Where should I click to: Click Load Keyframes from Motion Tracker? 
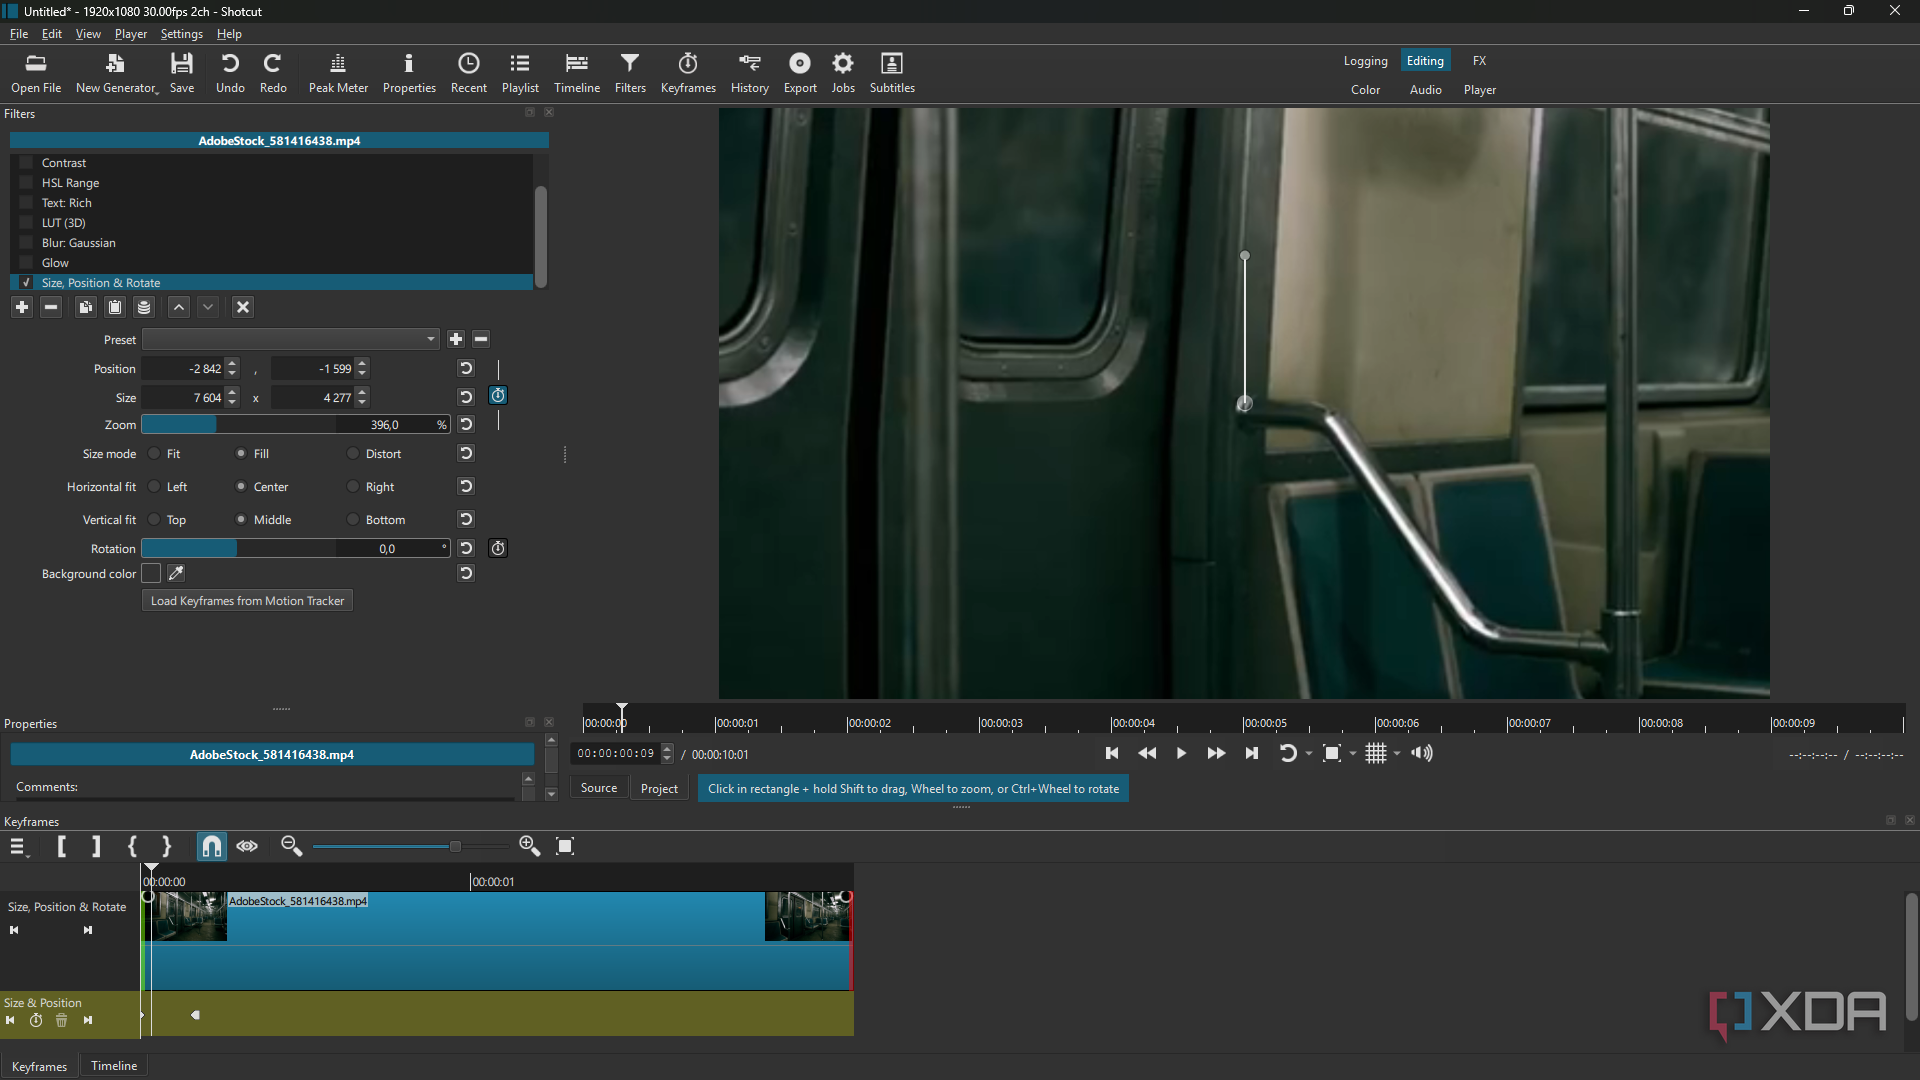coord(247,601)
